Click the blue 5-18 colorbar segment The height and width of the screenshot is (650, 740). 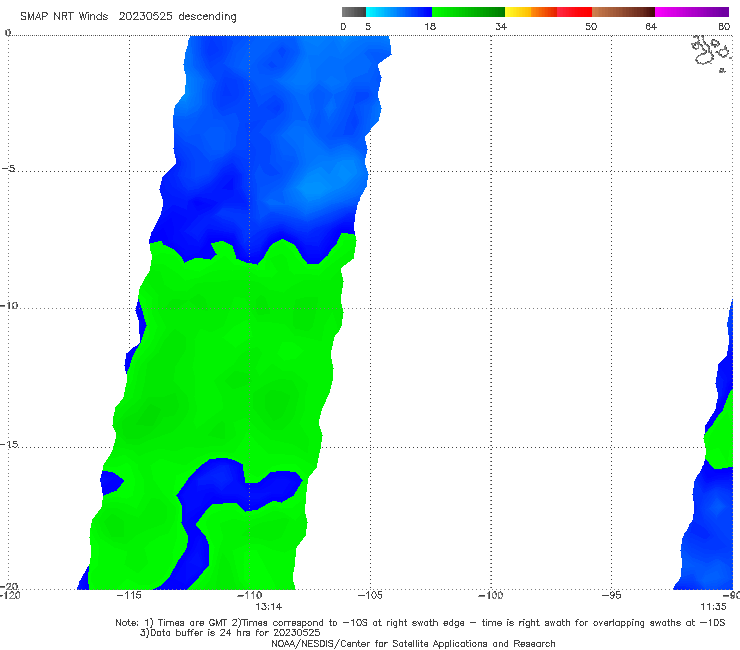pos(399,12)
